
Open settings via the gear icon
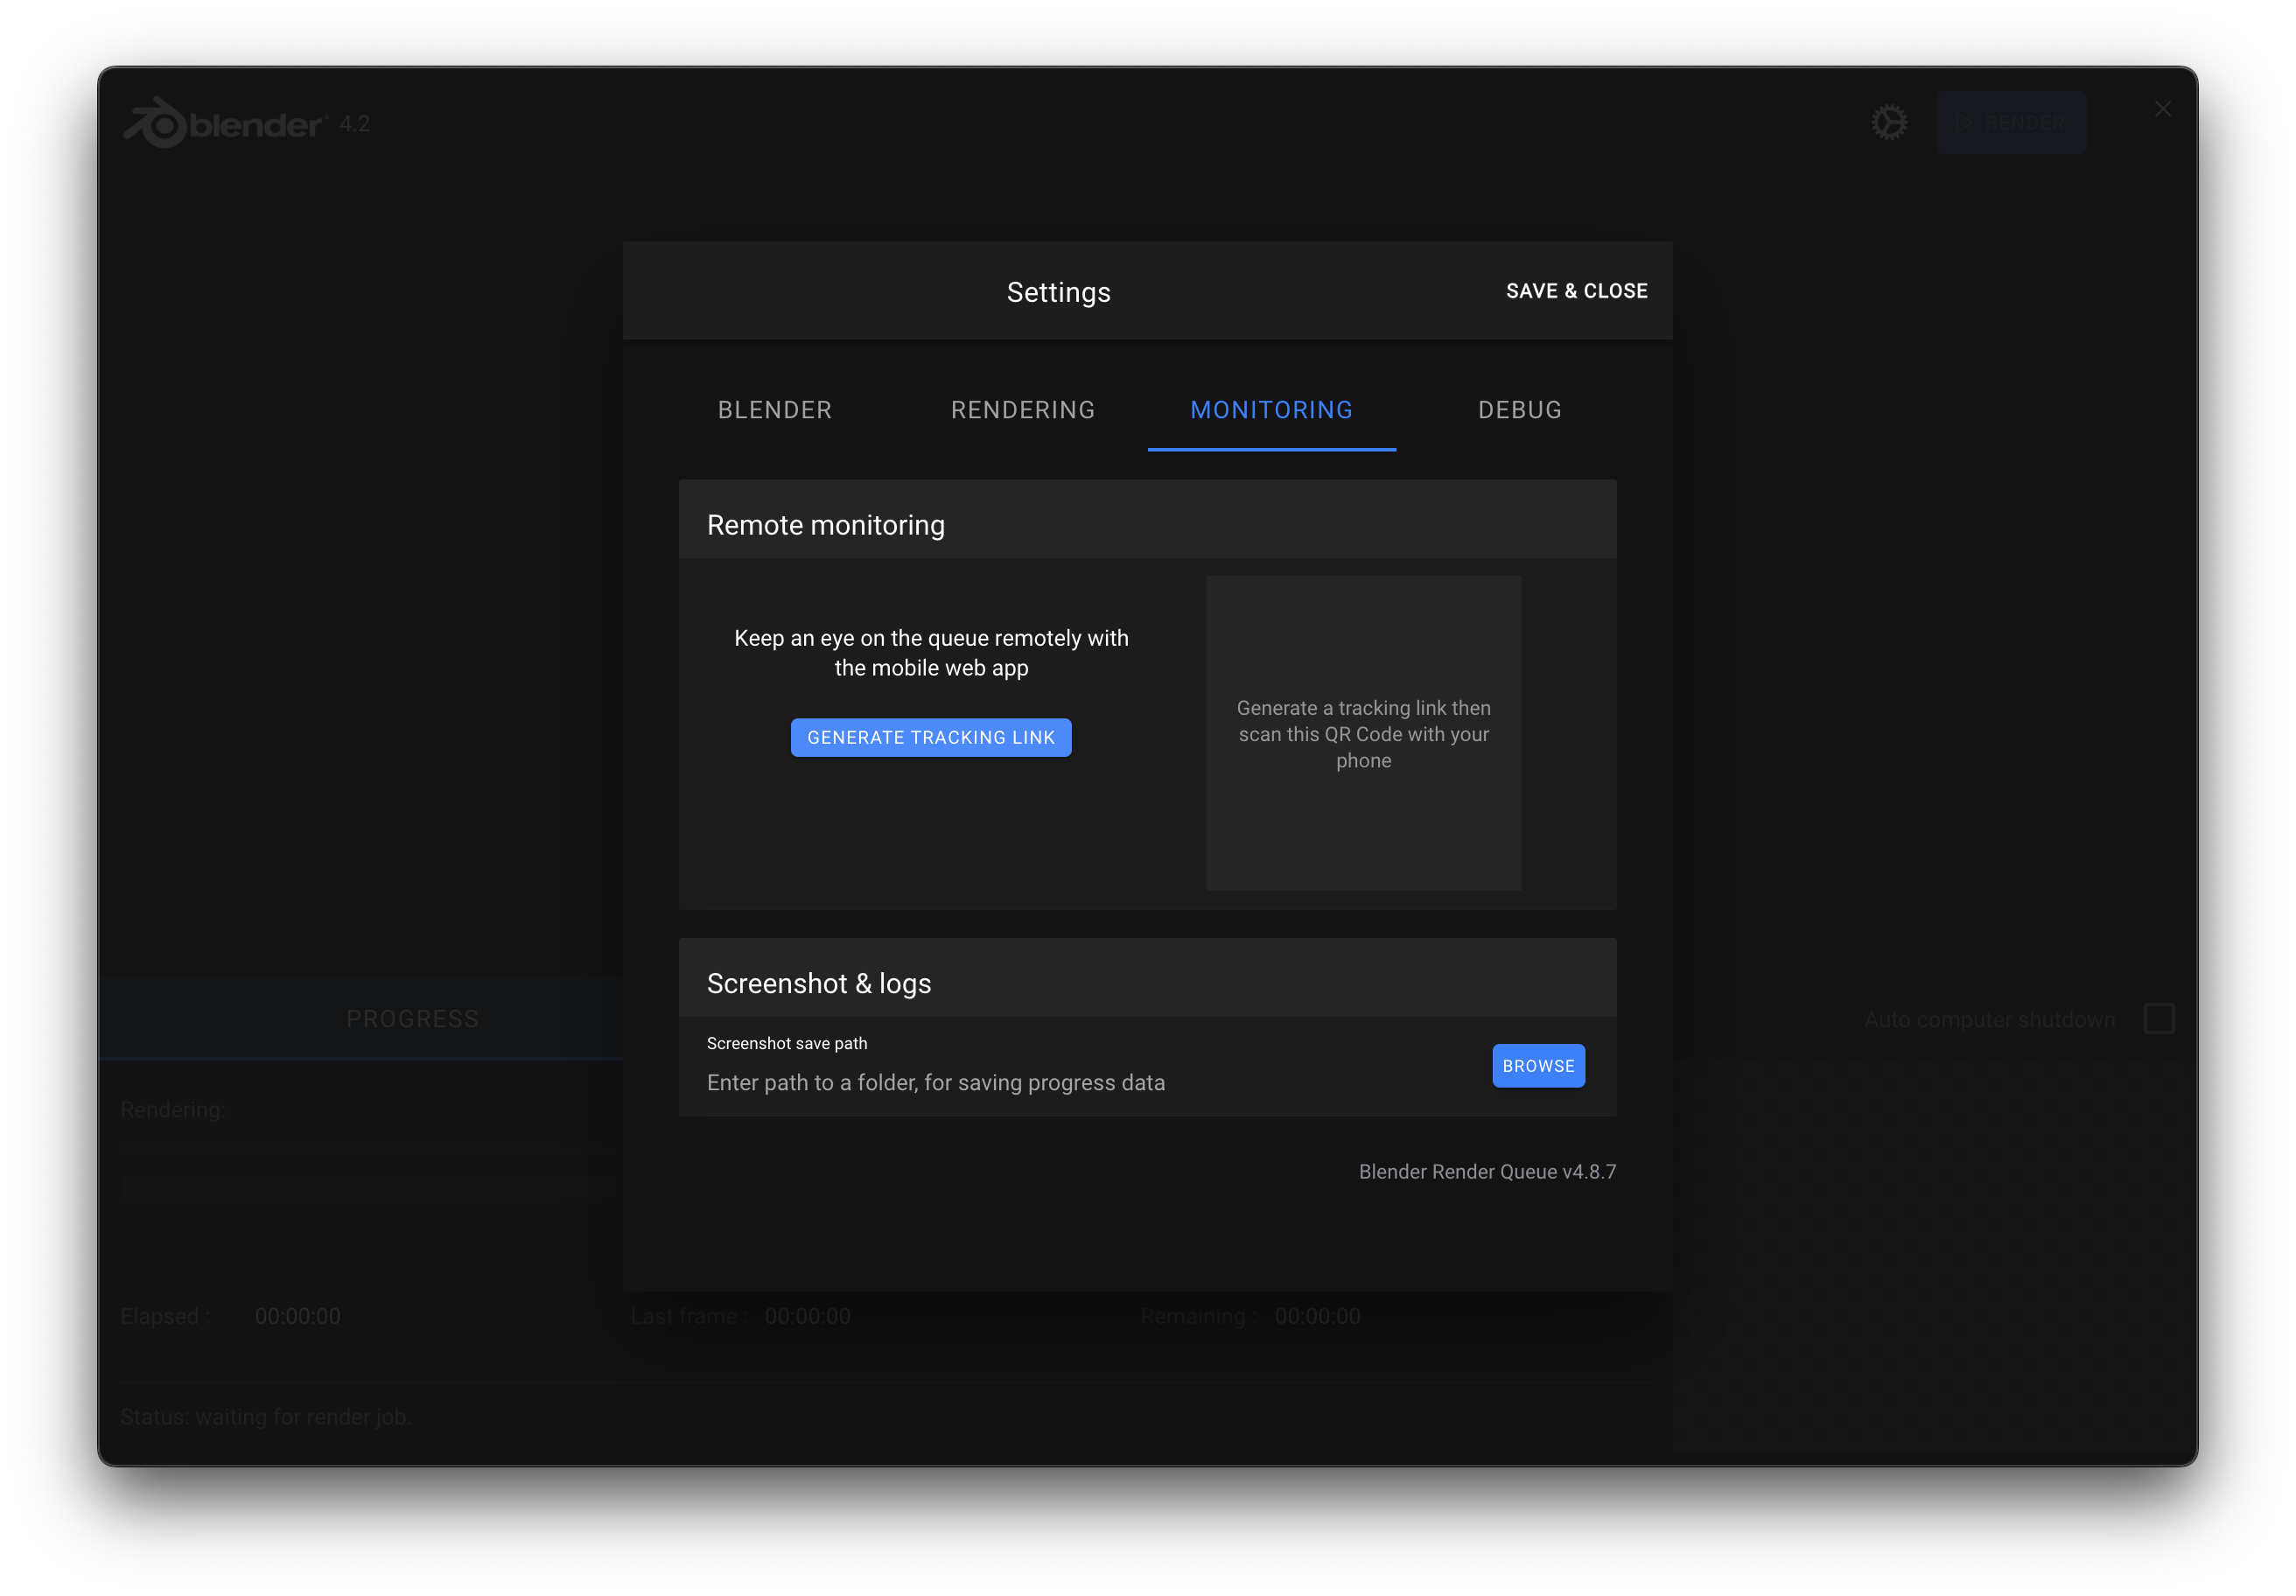tap(1889, 123)
